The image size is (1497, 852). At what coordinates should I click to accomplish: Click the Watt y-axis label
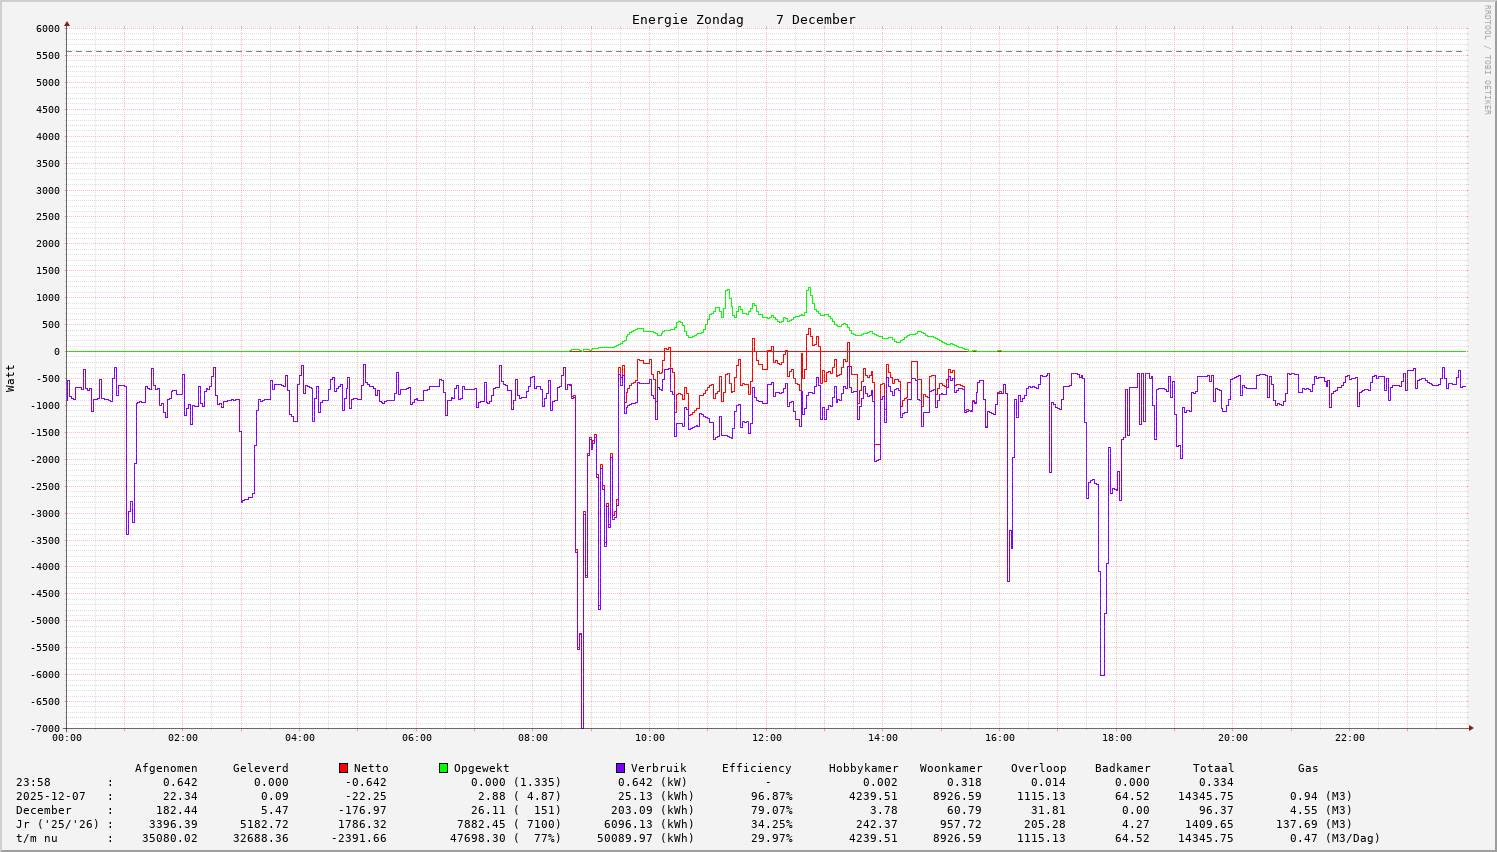coord(11,378)
